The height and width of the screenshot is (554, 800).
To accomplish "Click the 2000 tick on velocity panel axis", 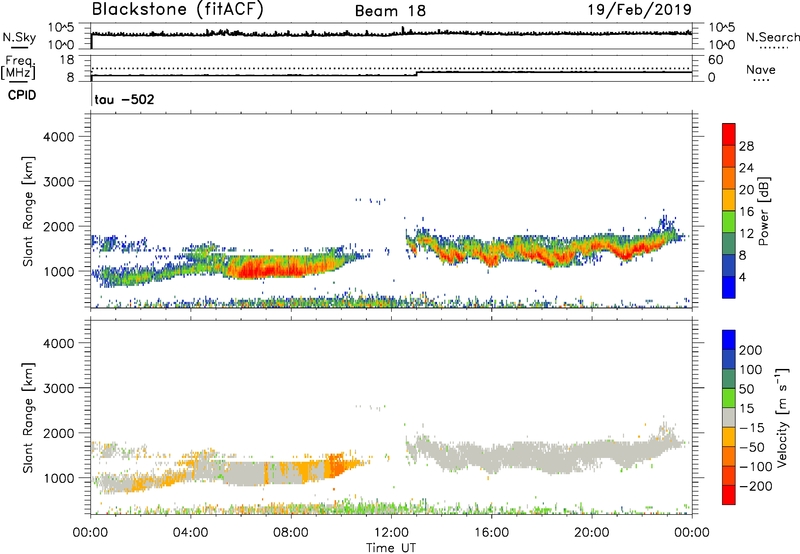I will coord(58,433).
